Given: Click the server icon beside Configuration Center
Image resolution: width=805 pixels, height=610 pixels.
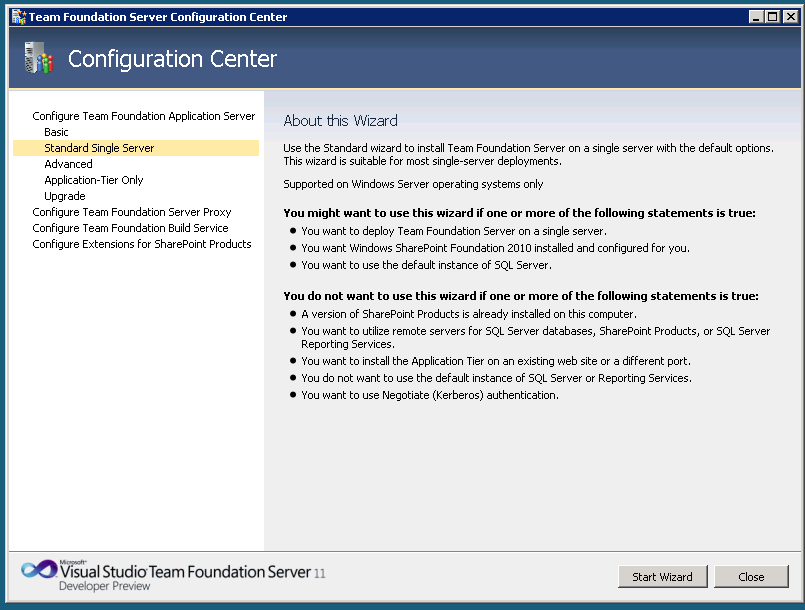Looking at the screenshot, I should (36, 59).
